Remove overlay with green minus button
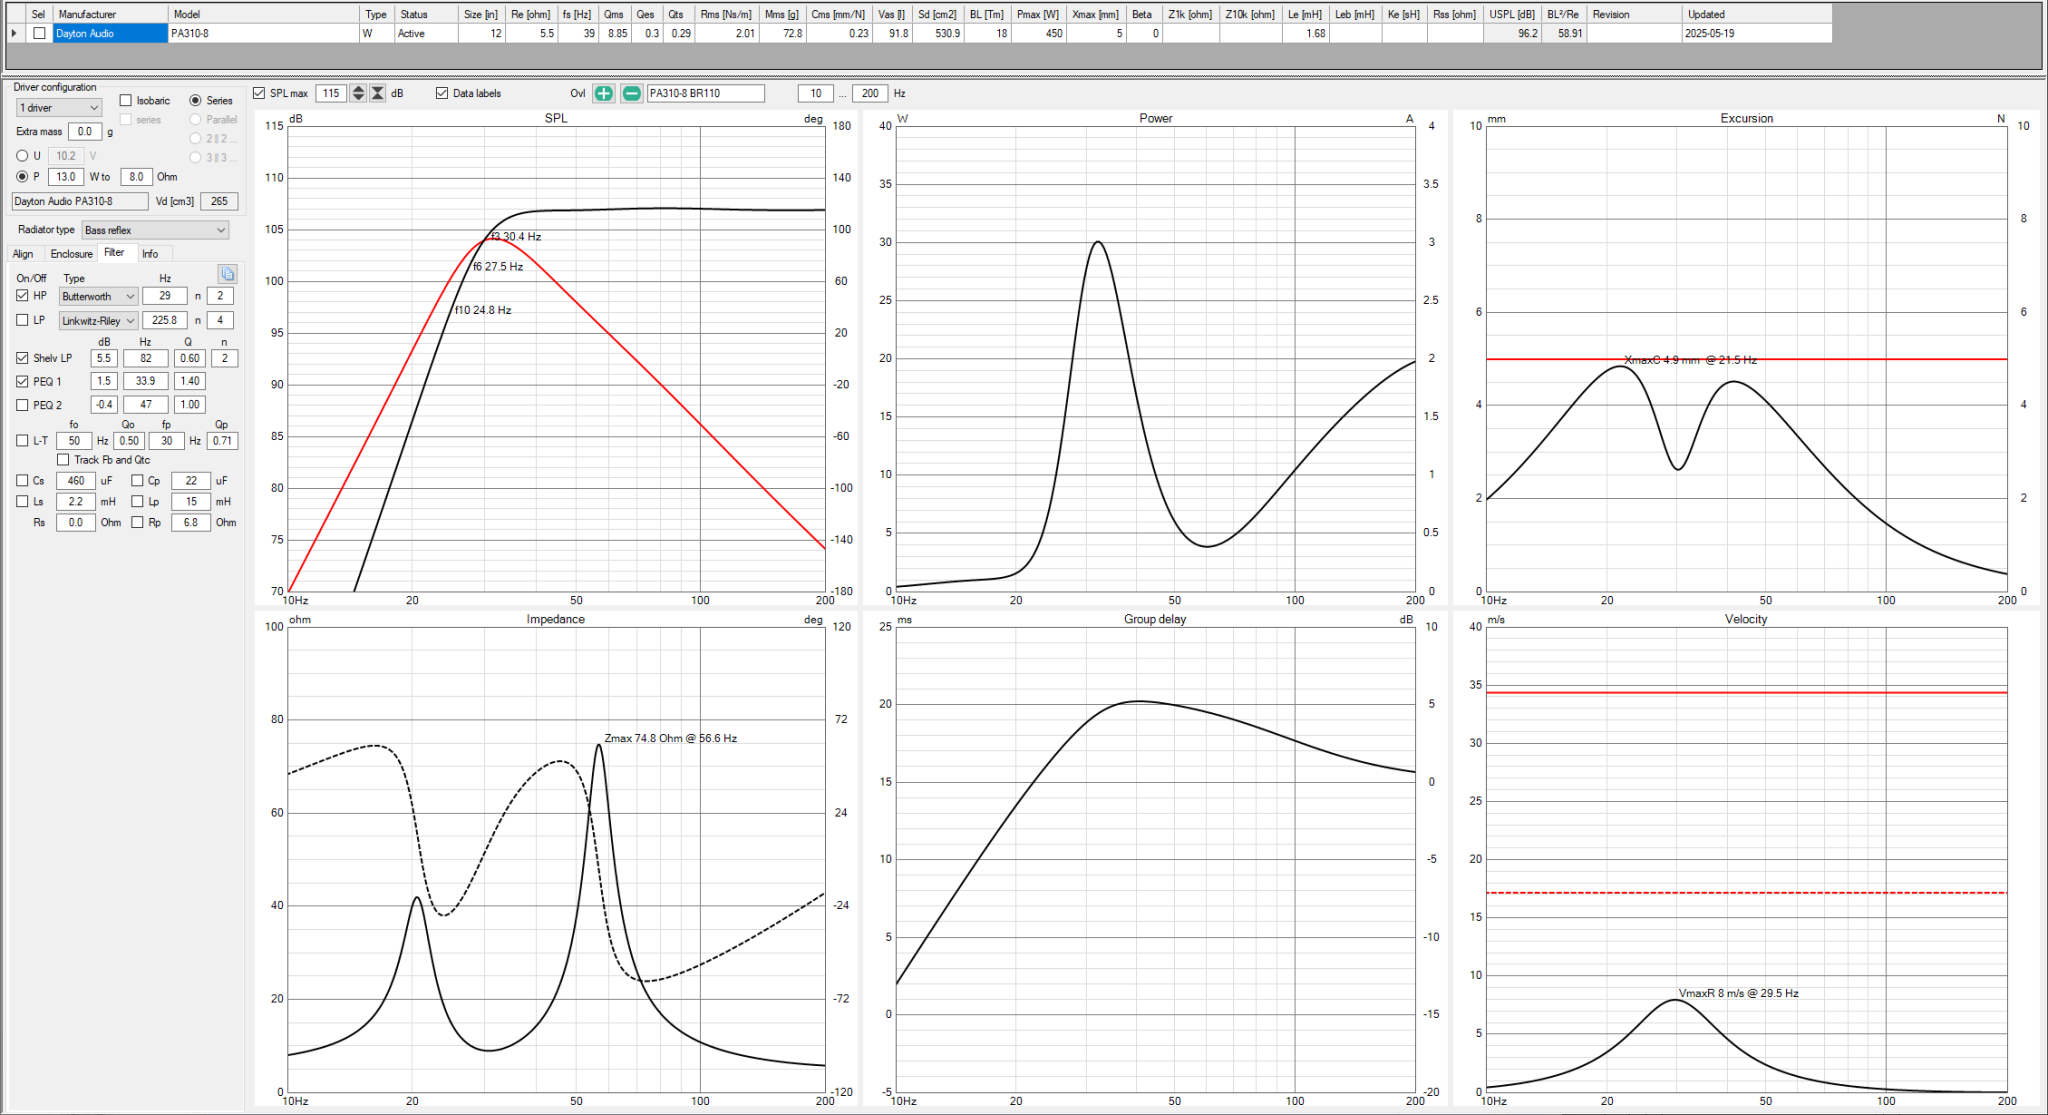Image resolution: width=2048 pixels, height=1115 pixels. 631,93
